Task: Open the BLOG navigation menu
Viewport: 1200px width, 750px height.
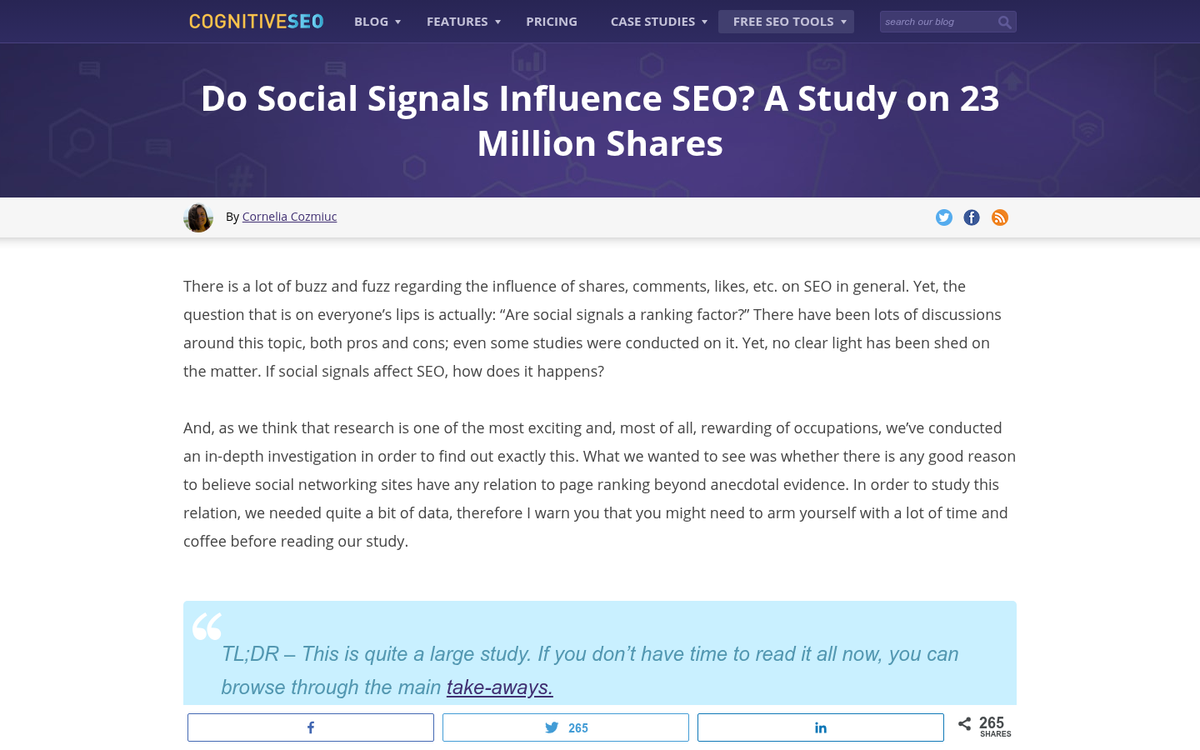Action: [x=377, y=21]
